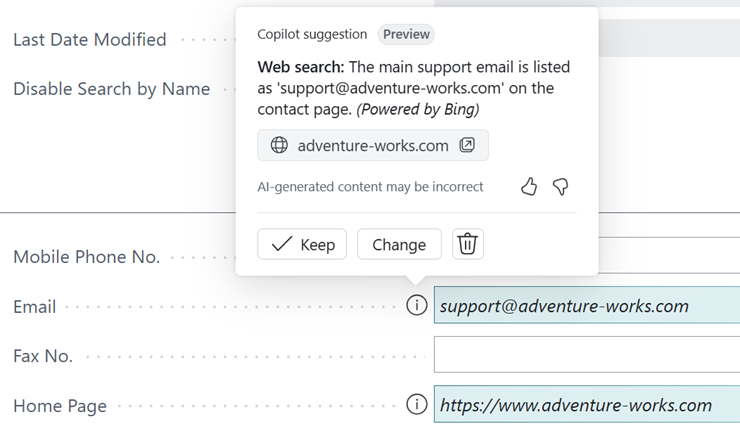This screenshot has height=431, width=740.
Task: Click the globe icon in source link
Action: (x=279, y=145)
